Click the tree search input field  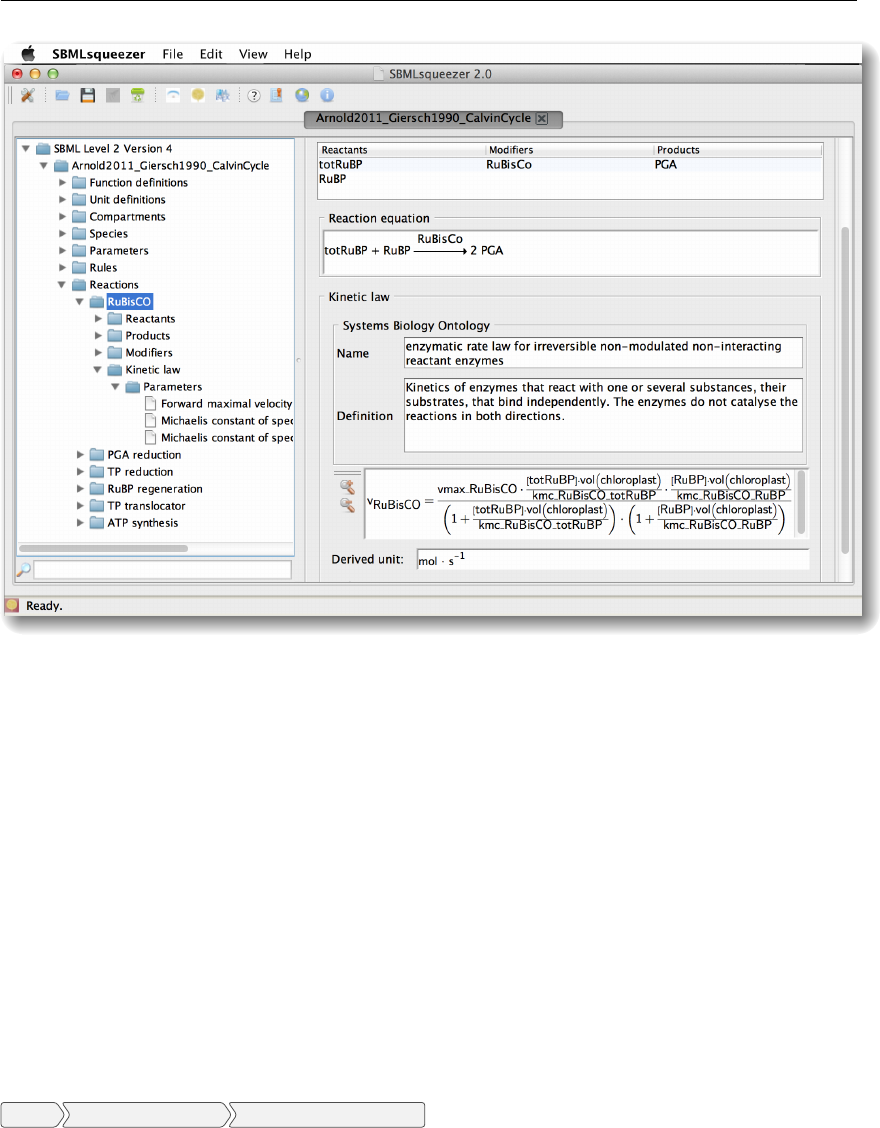tap(163, 570)
